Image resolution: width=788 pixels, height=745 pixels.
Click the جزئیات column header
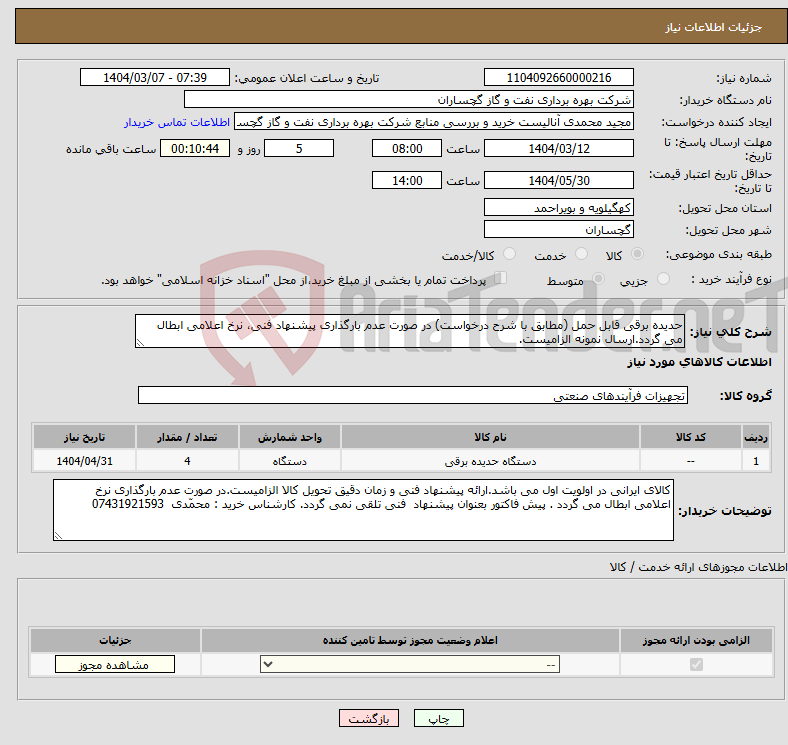click(115, 640)
